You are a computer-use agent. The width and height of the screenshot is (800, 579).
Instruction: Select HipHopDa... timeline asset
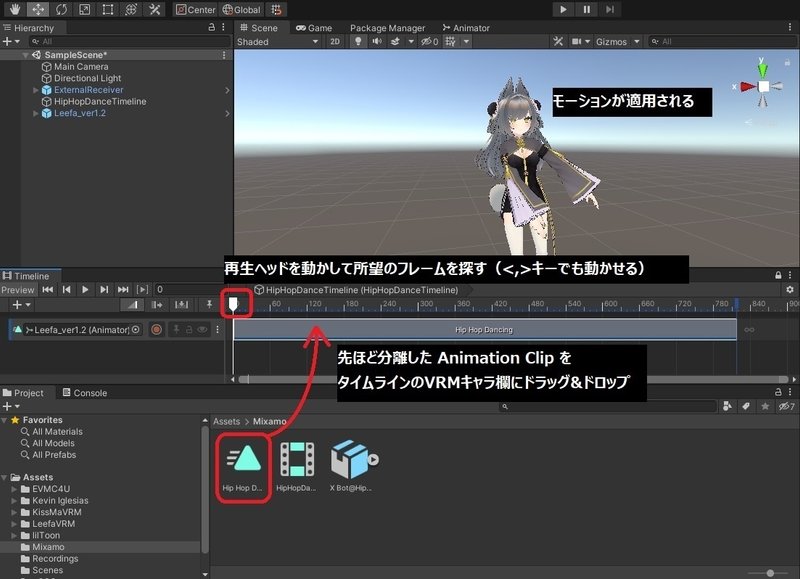[296, 466]
